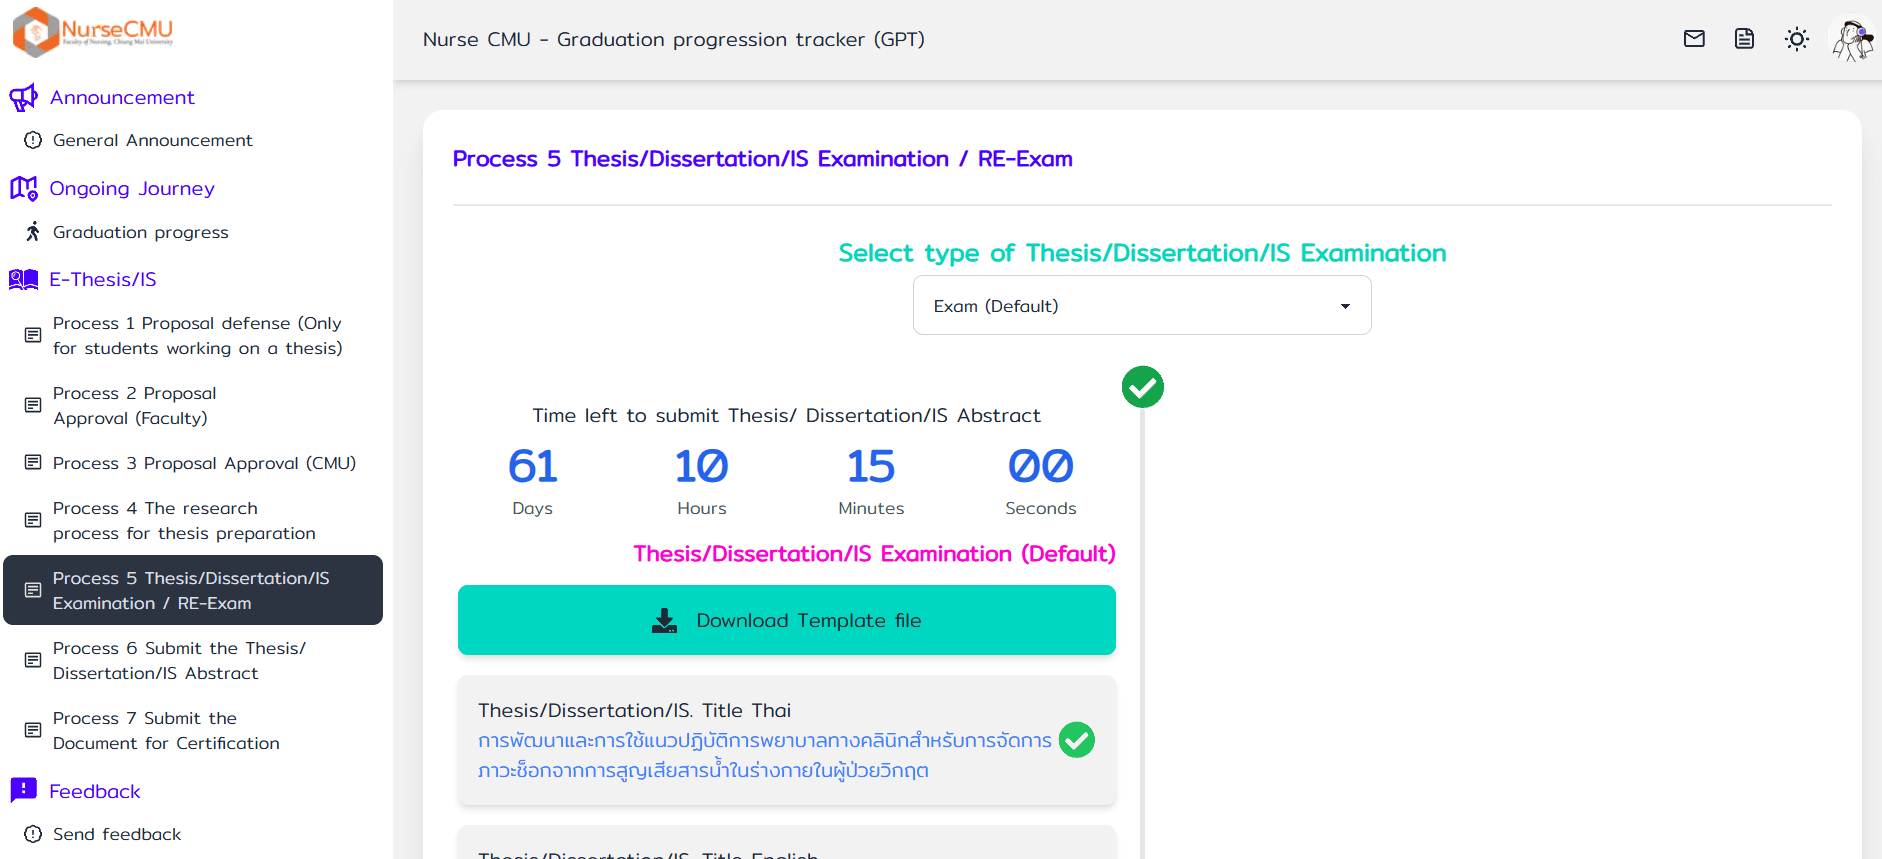Click green checkmark at timeline top

click(x=1142, y=387)
